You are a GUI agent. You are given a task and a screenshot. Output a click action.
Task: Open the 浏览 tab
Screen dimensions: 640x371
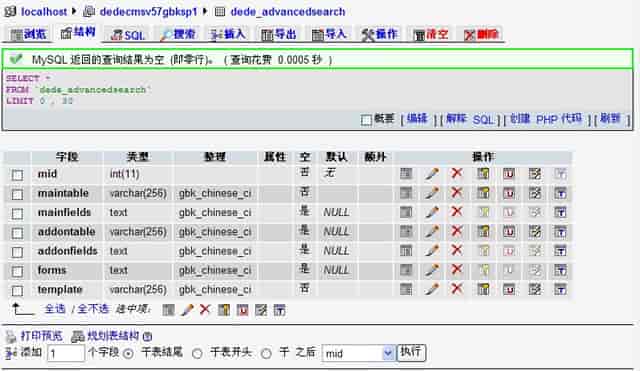click(28, 34)
